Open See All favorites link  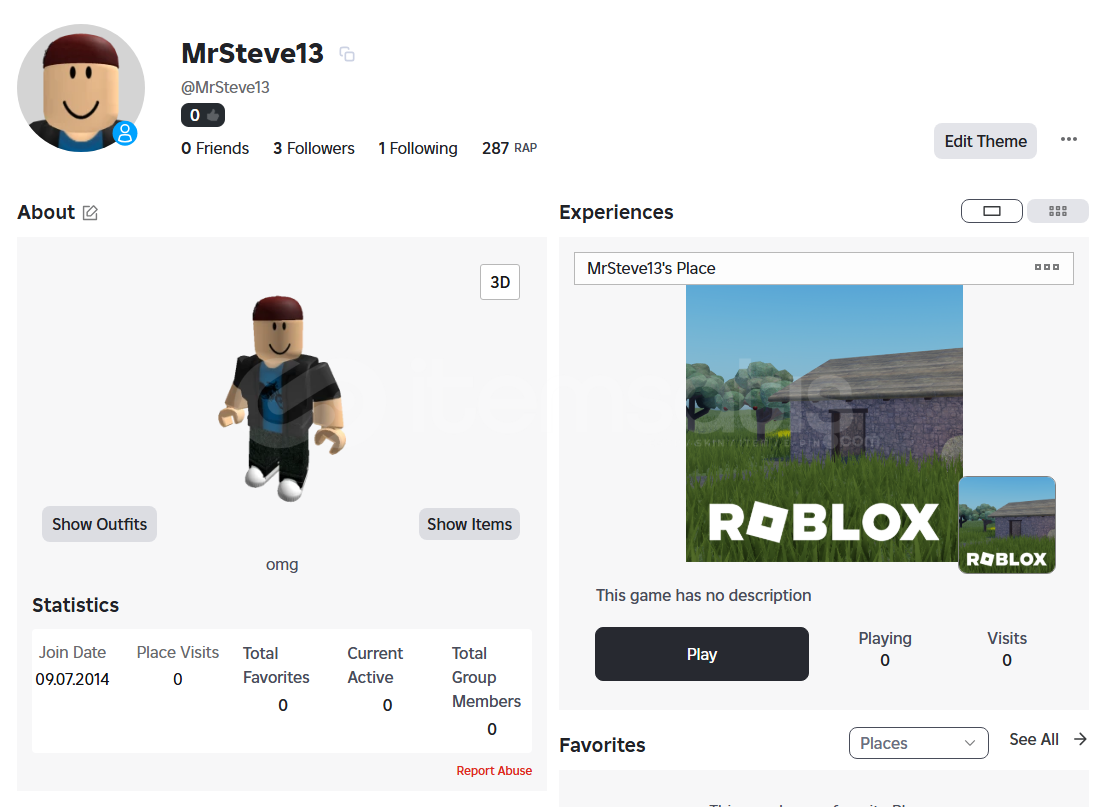point(1034,740)
